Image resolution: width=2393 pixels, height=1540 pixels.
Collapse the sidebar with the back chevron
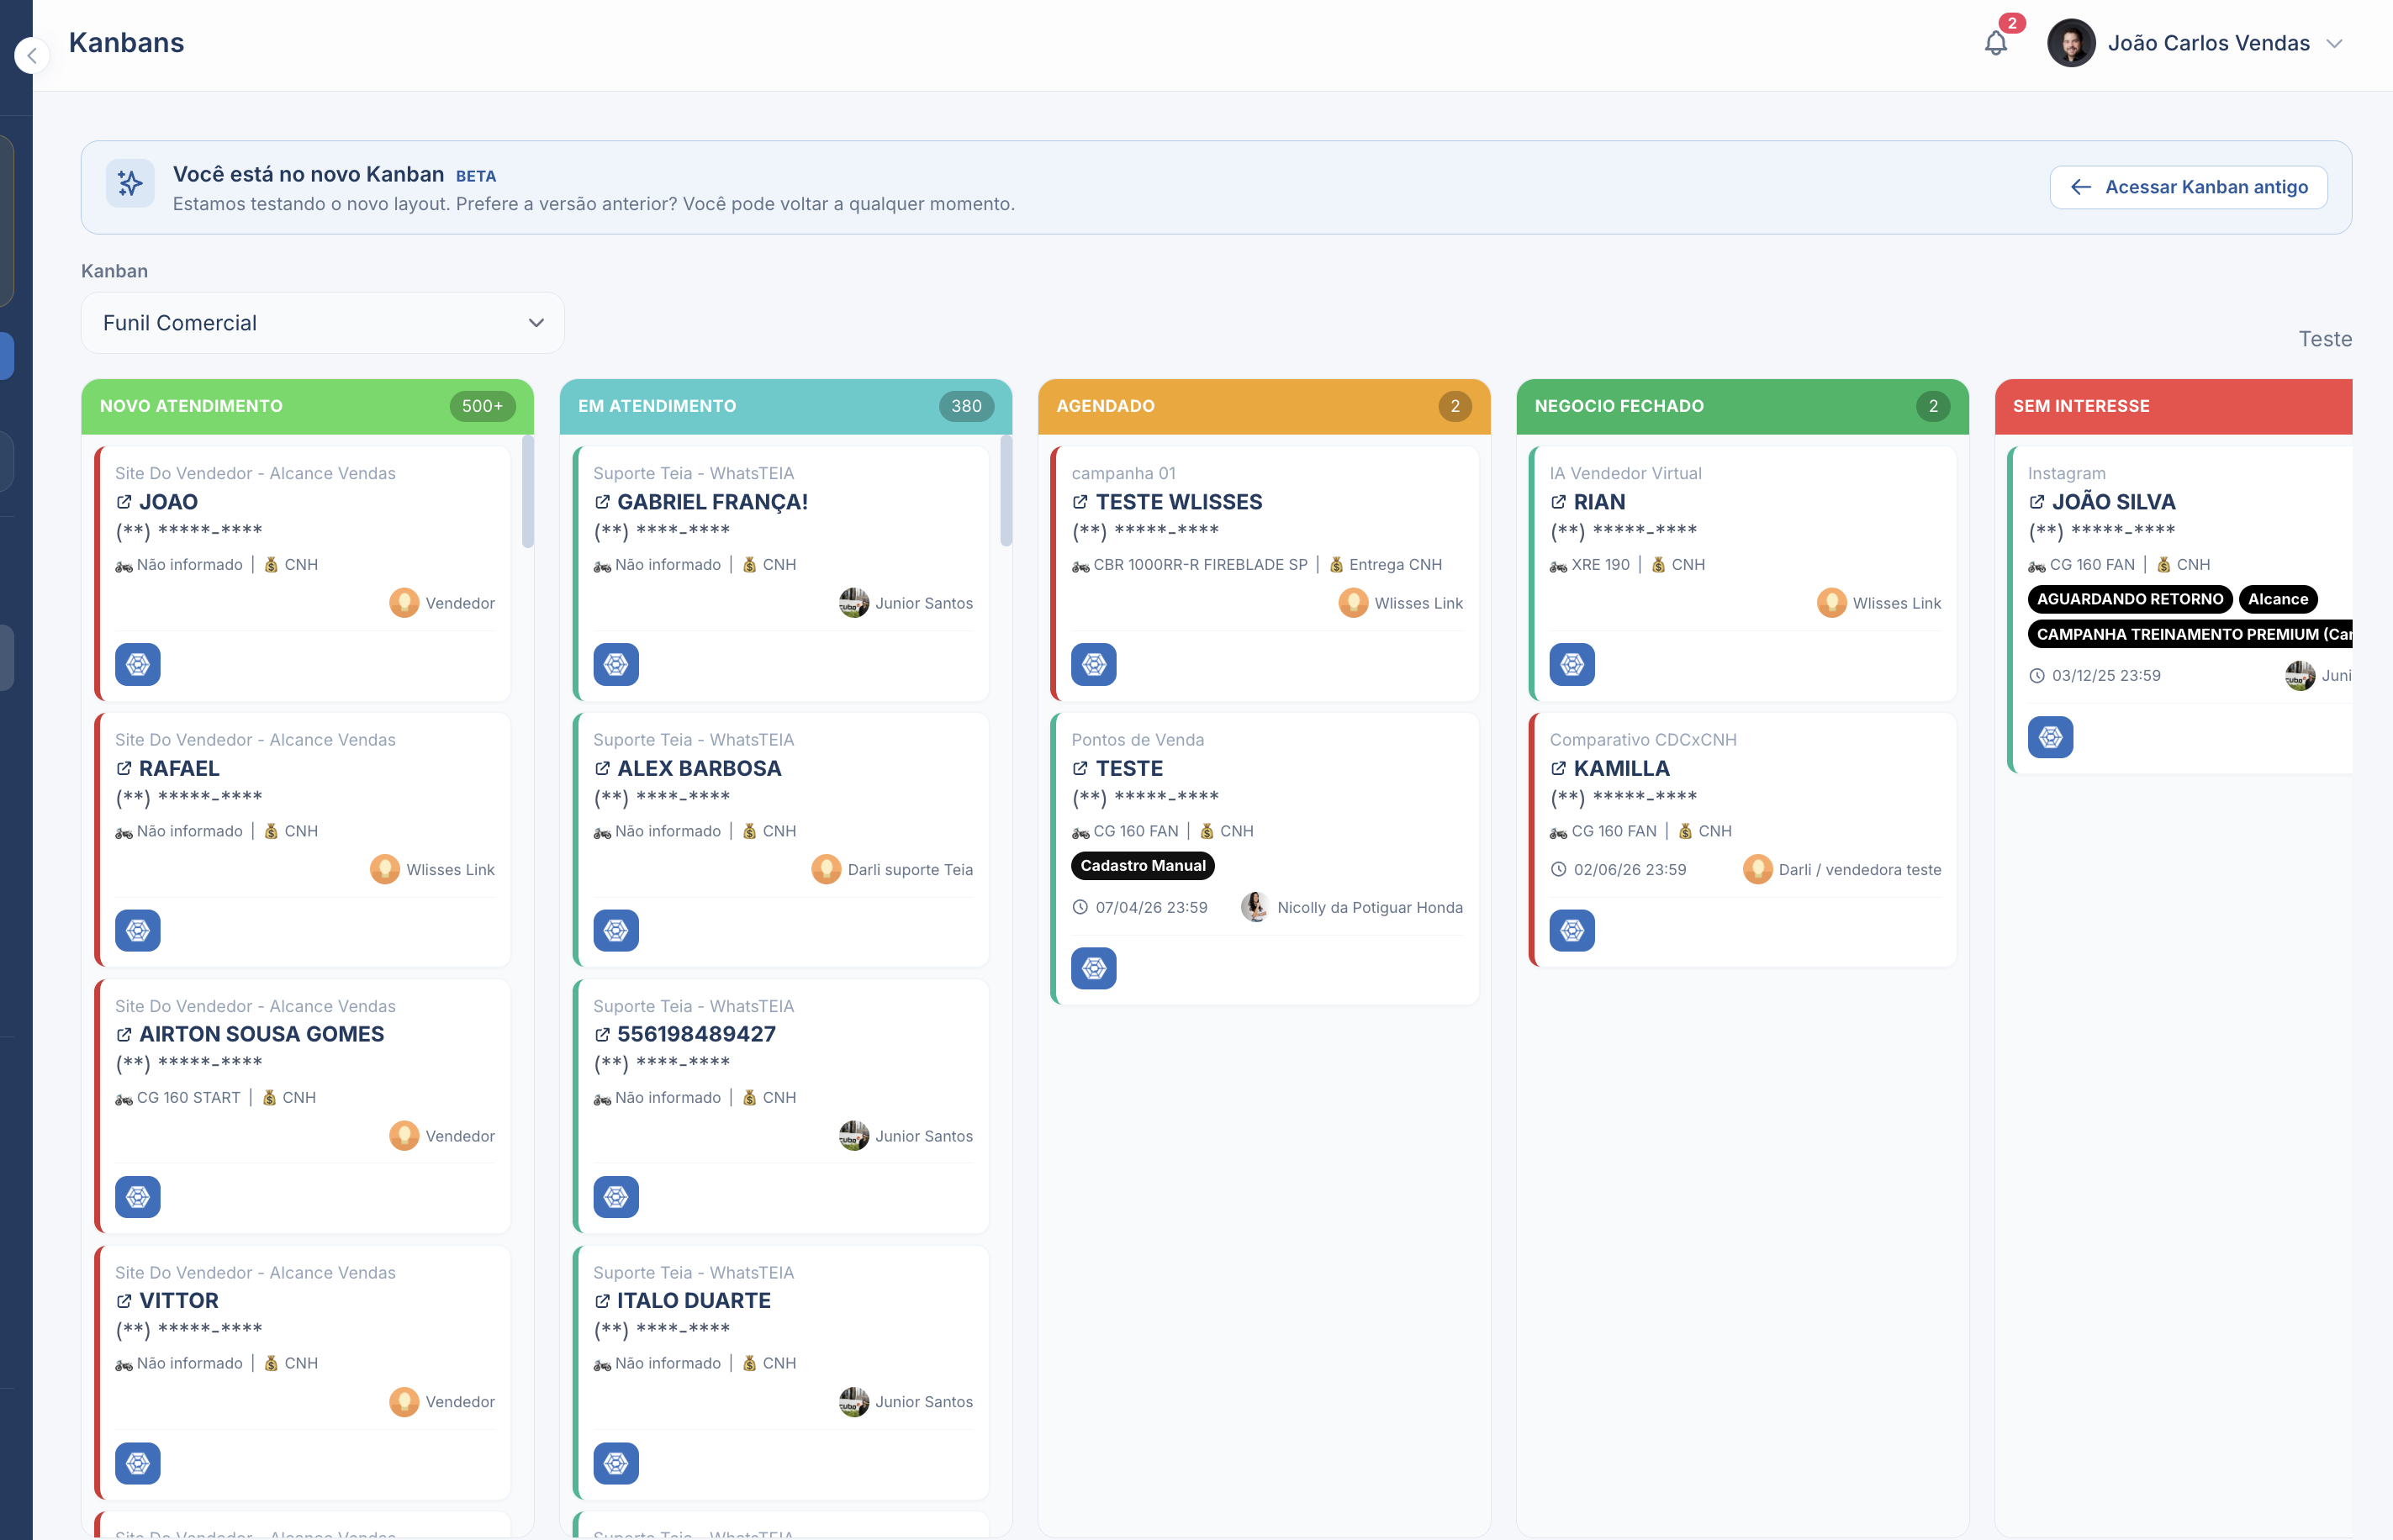[32, 56]
